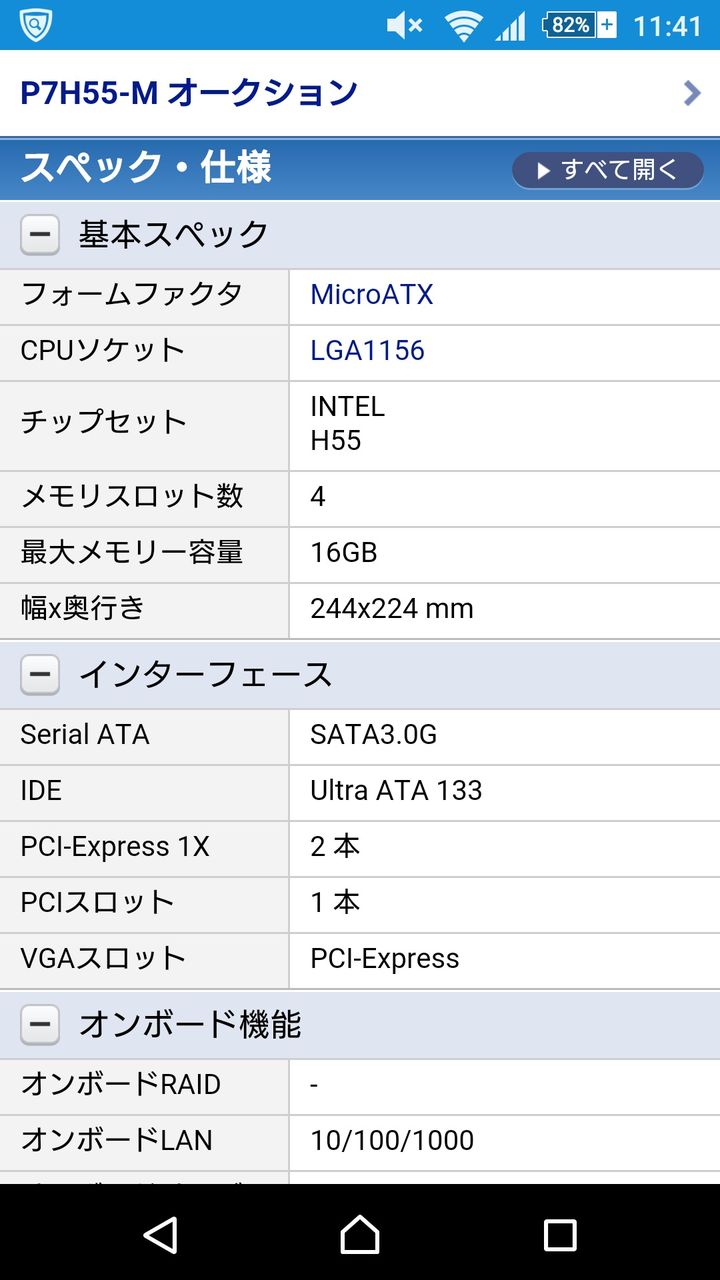Collapse the インターフェース section
The image size is (720, 1280).
click(40, 675)
